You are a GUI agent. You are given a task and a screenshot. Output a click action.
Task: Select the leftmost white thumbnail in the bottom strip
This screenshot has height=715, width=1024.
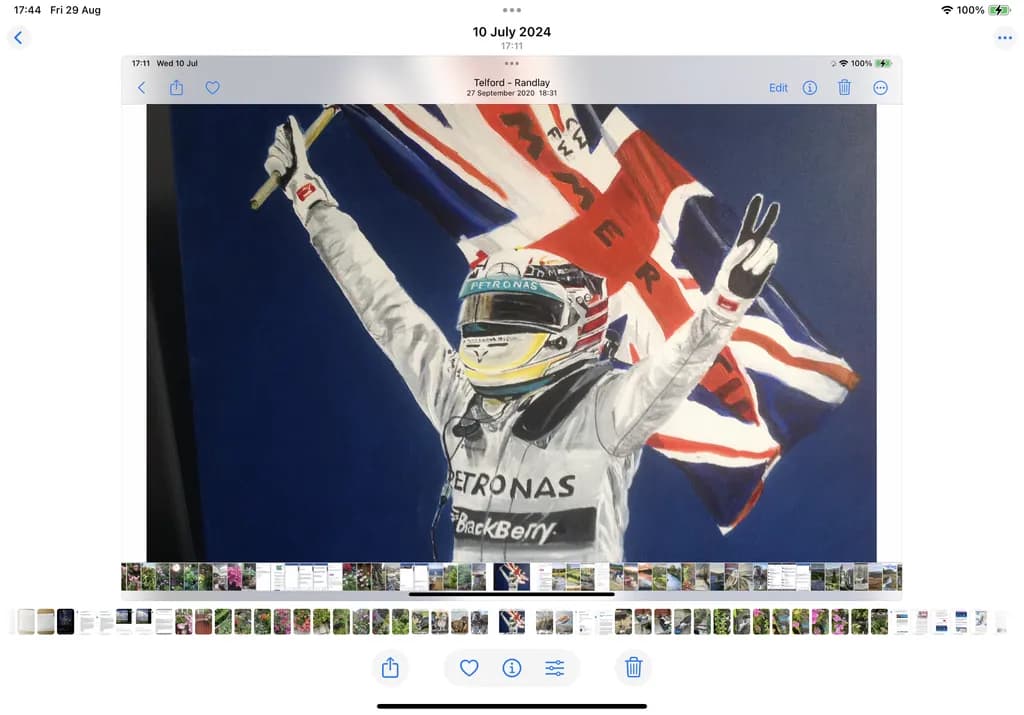[x=25, y=622]
